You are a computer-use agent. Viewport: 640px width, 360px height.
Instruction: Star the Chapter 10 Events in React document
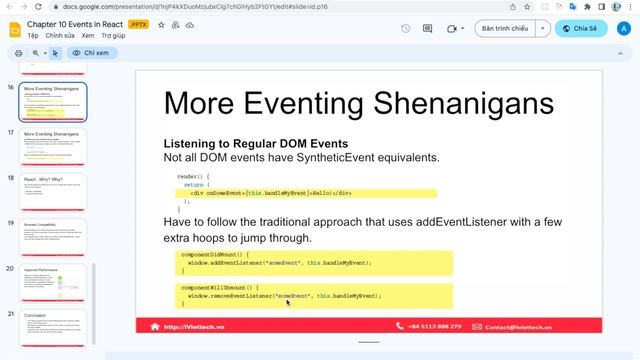(x=161, y=25)
